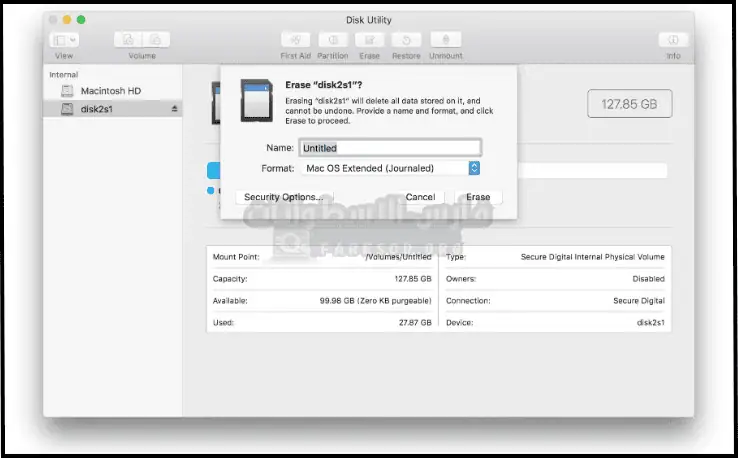
Task: Click the add volume toolbar icon
Action: pos(129,40)
